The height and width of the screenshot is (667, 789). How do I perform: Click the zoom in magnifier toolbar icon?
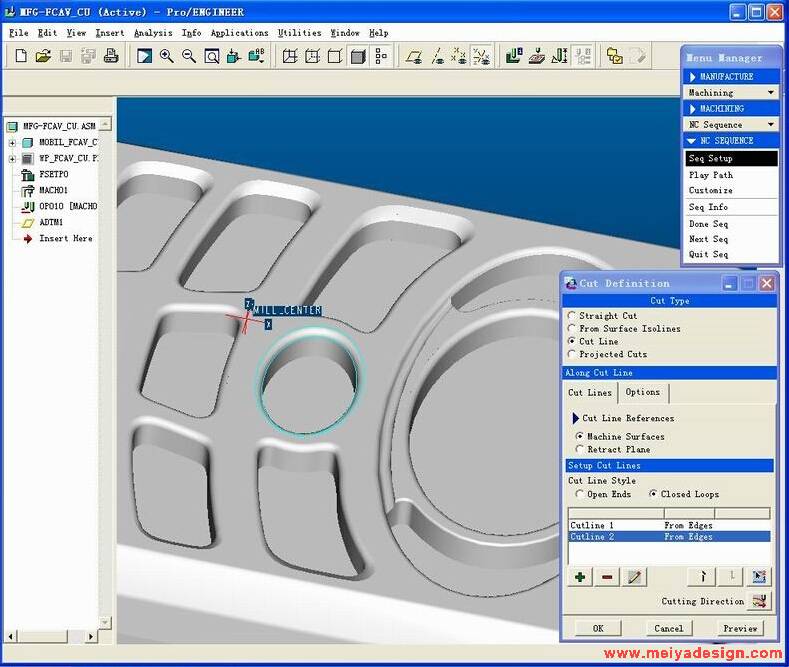click(x=167, y=56)
